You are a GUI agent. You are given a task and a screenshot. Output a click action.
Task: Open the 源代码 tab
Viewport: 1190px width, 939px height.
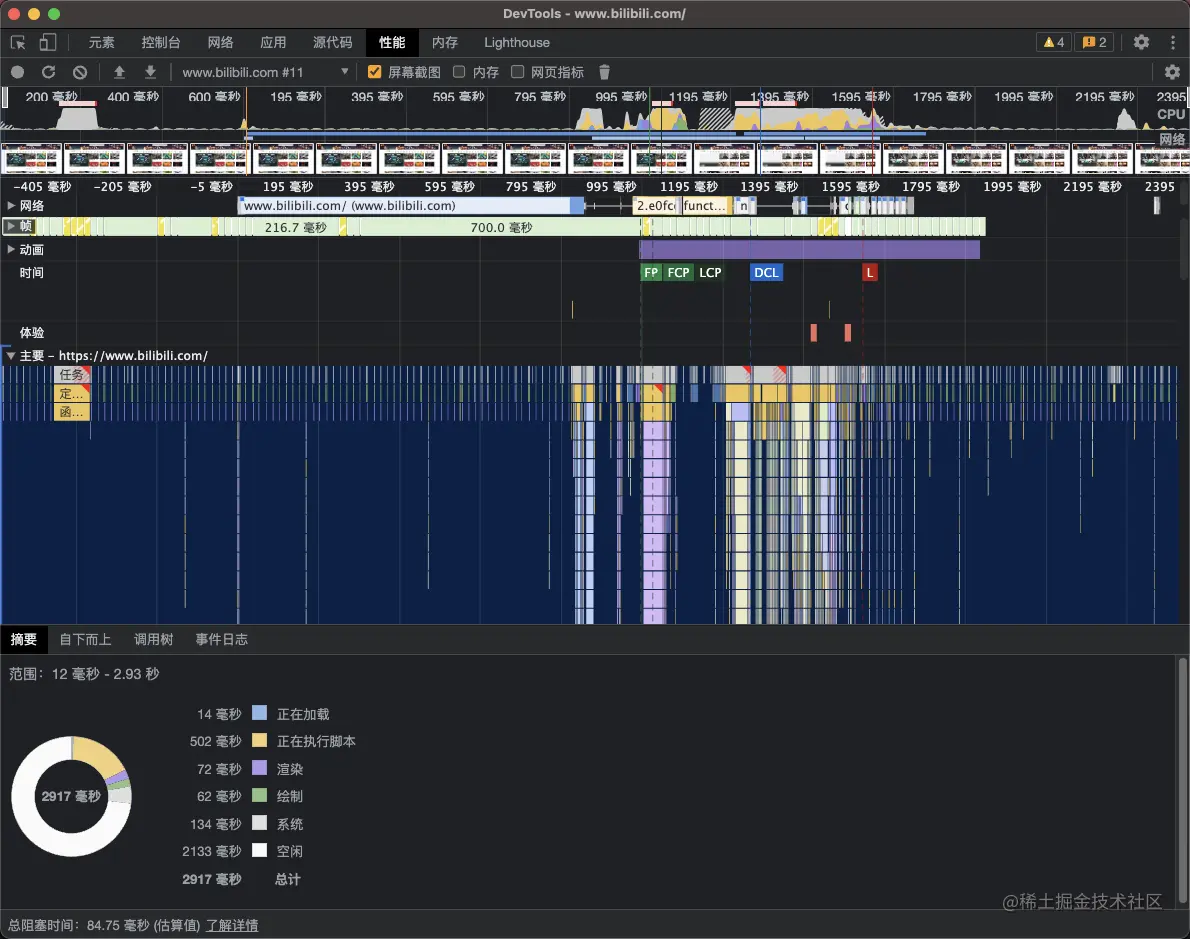pos(332,43)
